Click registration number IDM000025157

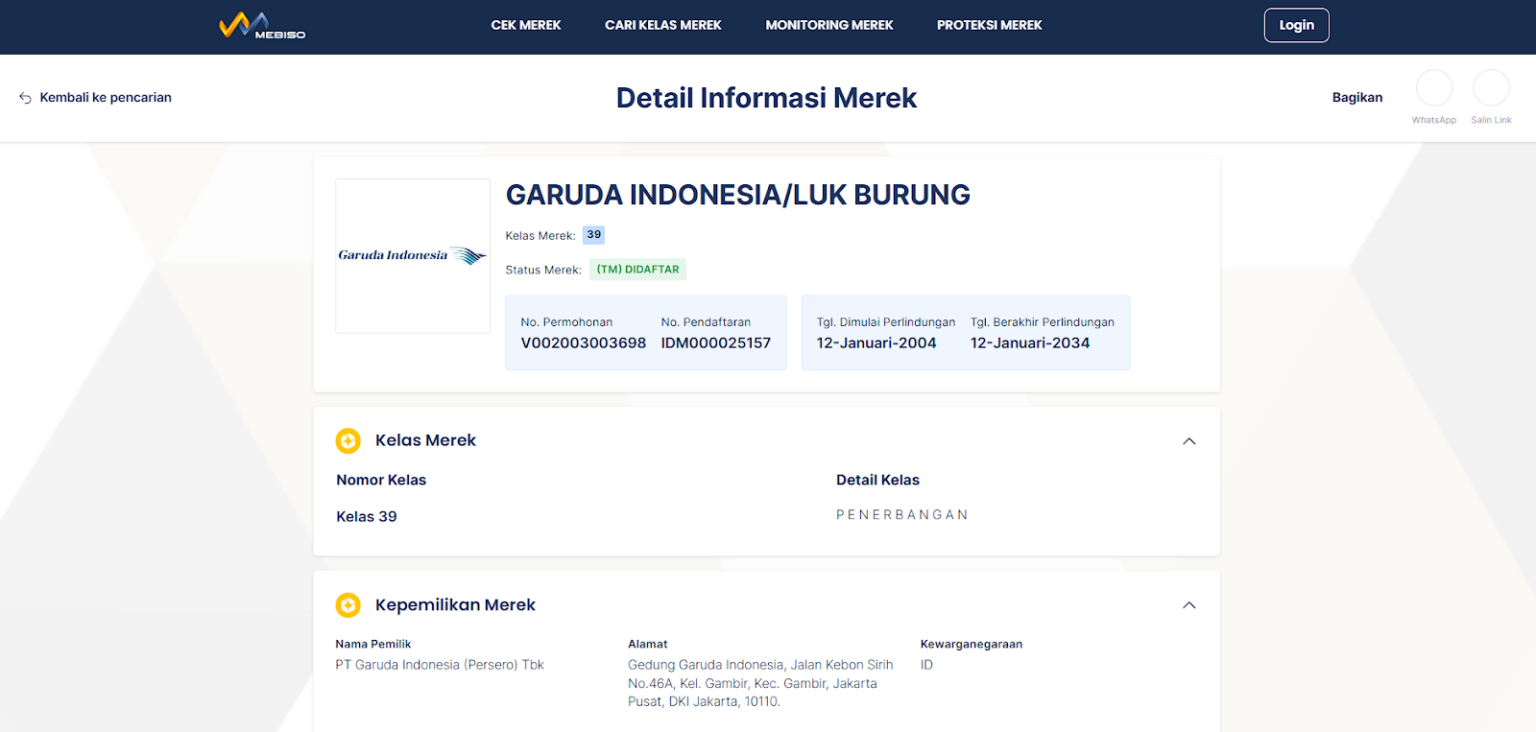tap(717, 342)
